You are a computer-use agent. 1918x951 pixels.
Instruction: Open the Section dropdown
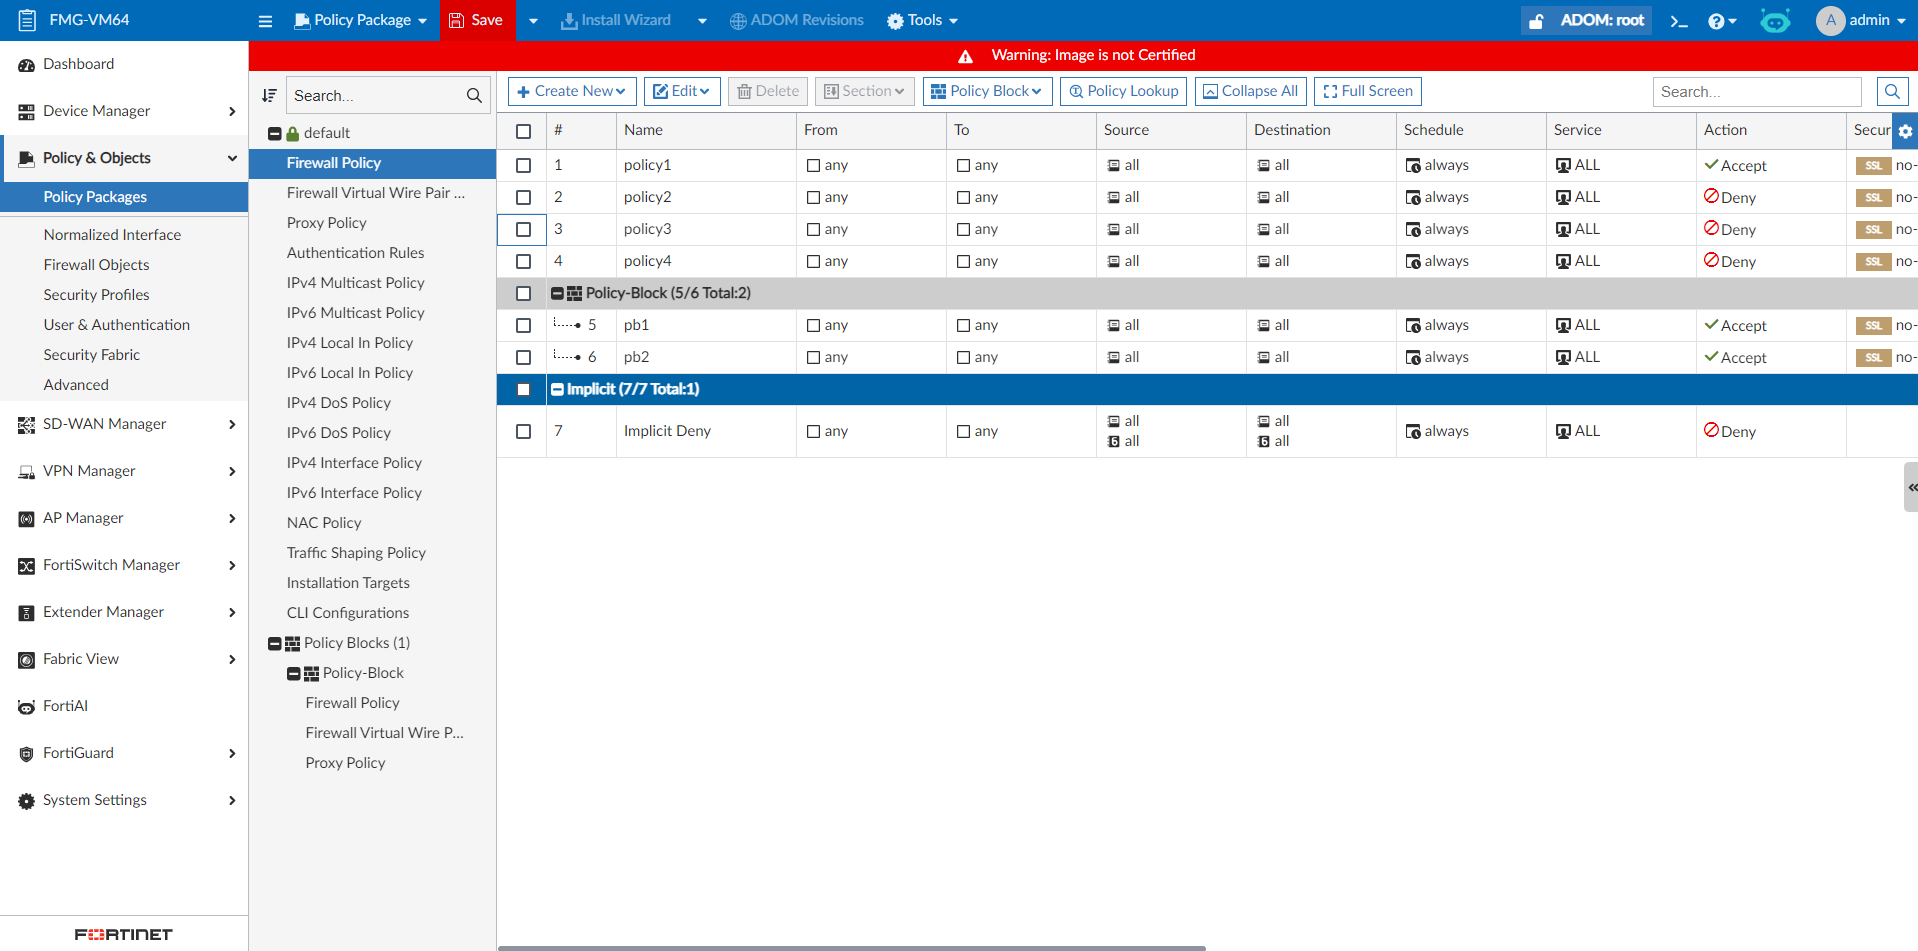click(864, 91)
